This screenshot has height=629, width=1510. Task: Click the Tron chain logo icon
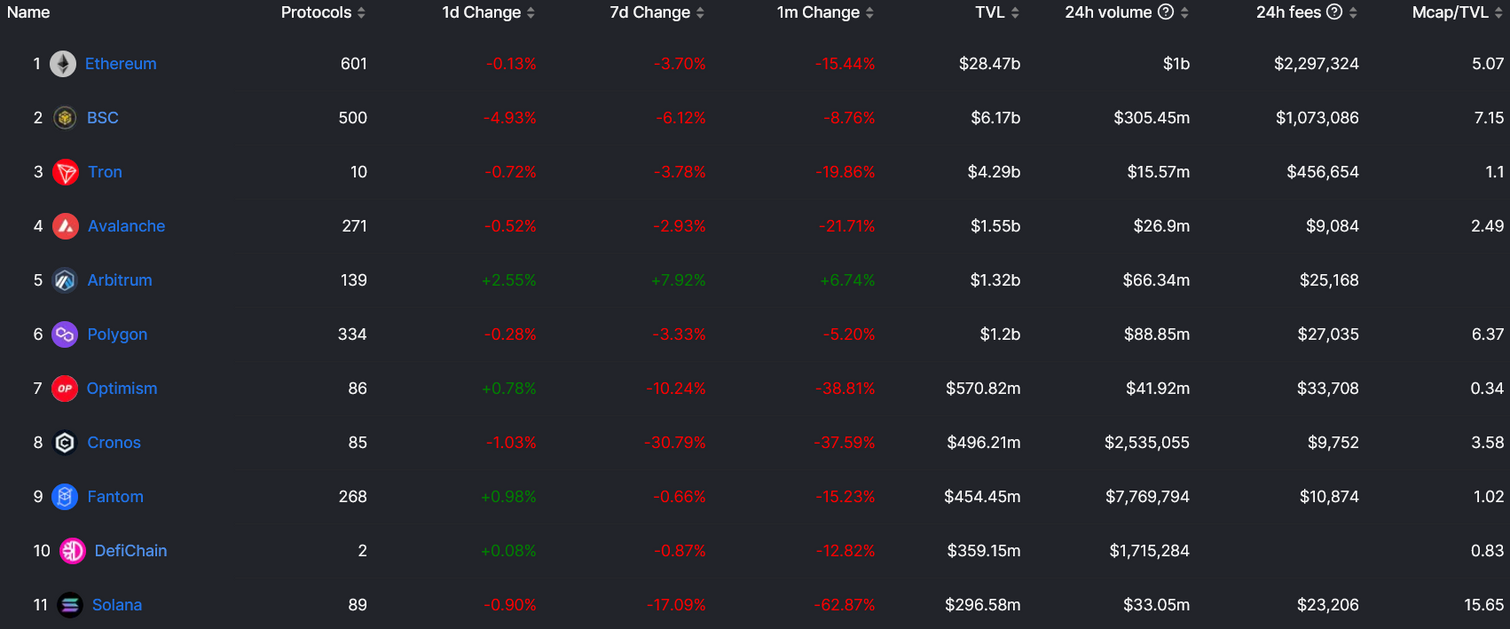(66, 172)
